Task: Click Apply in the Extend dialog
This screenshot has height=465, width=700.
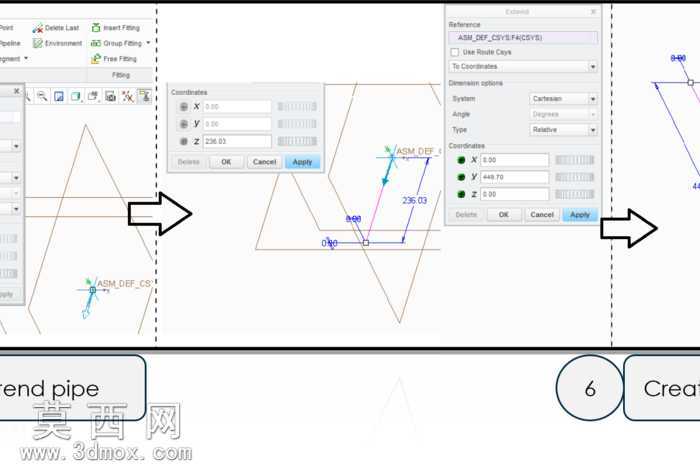Action: (580, 215)
